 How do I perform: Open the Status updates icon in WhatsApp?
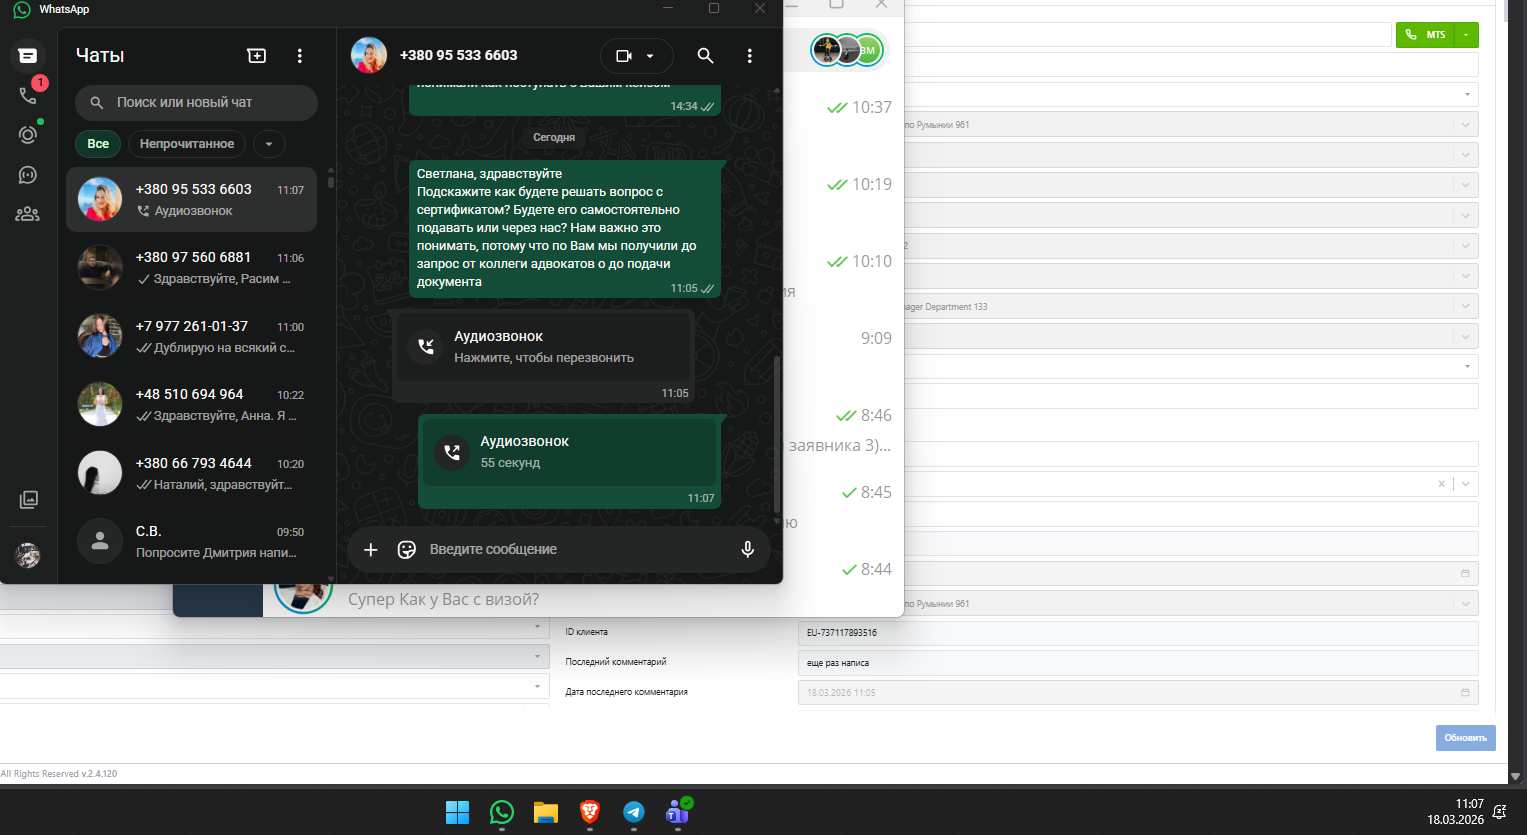click(x=28, y=135)
